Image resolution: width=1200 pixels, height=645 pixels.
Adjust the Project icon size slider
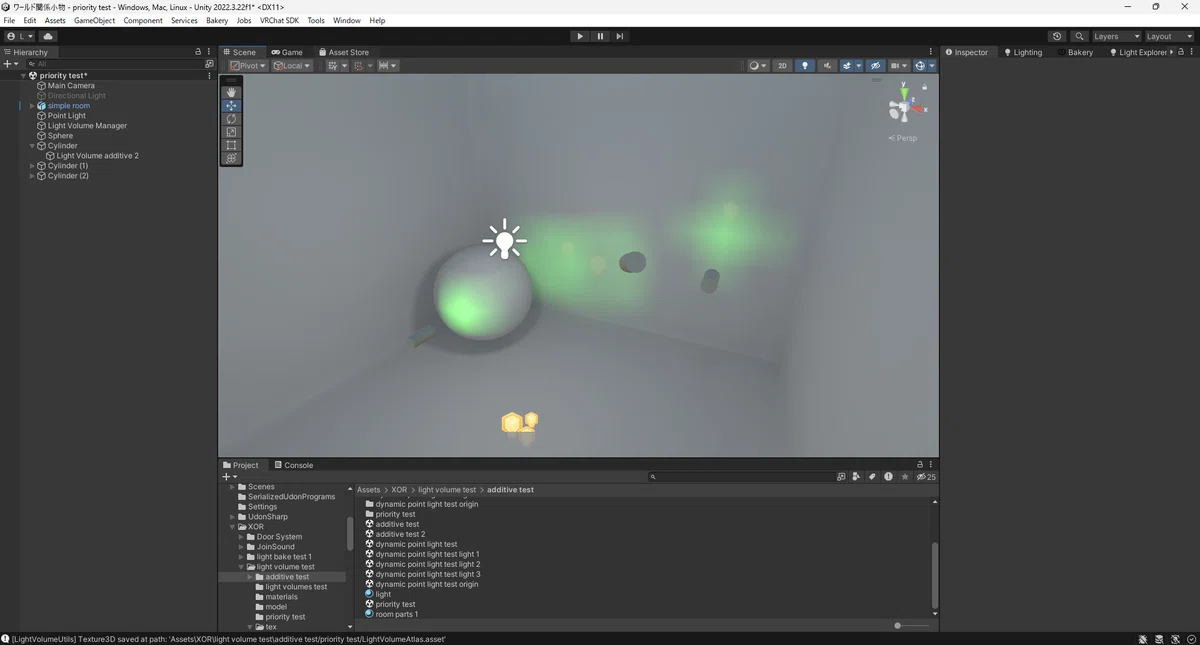(910, 626)
